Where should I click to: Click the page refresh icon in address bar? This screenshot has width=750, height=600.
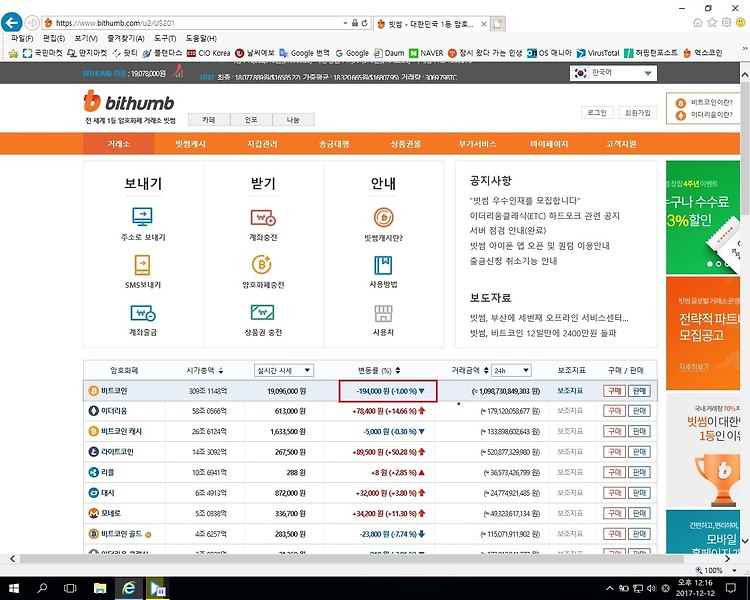coord(364,22)
